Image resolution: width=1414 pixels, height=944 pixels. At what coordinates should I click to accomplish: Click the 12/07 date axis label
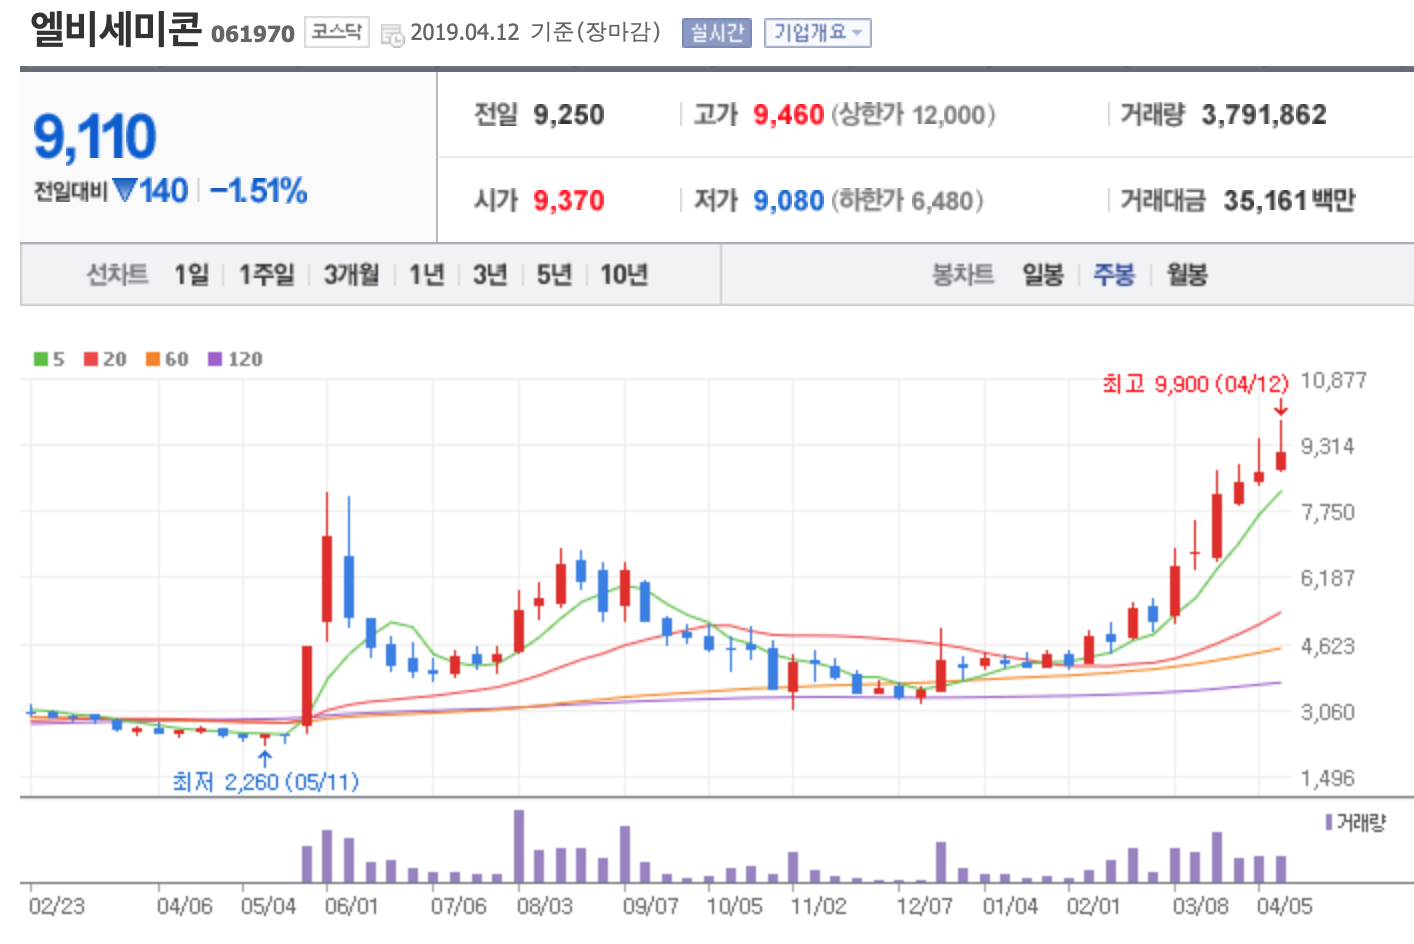[924, 906]
